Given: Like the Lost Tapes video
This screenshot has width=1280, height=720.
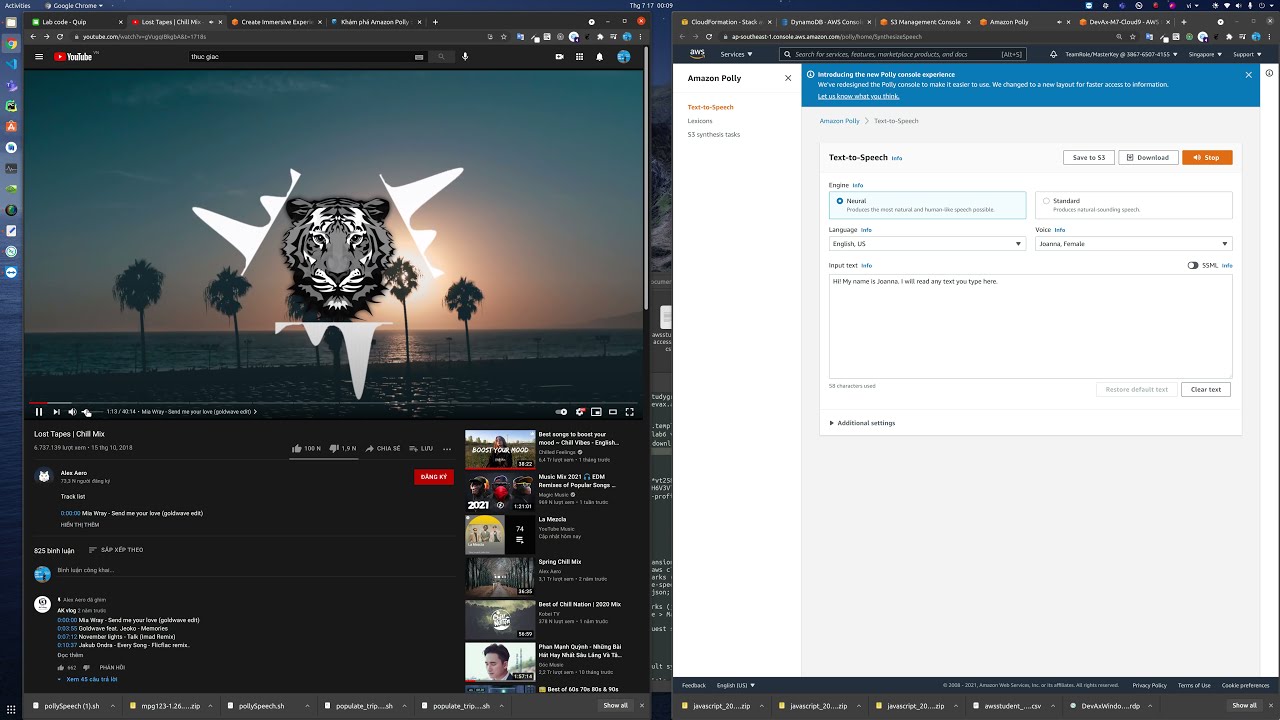Looking at the screenshot, I should (306, 449).
